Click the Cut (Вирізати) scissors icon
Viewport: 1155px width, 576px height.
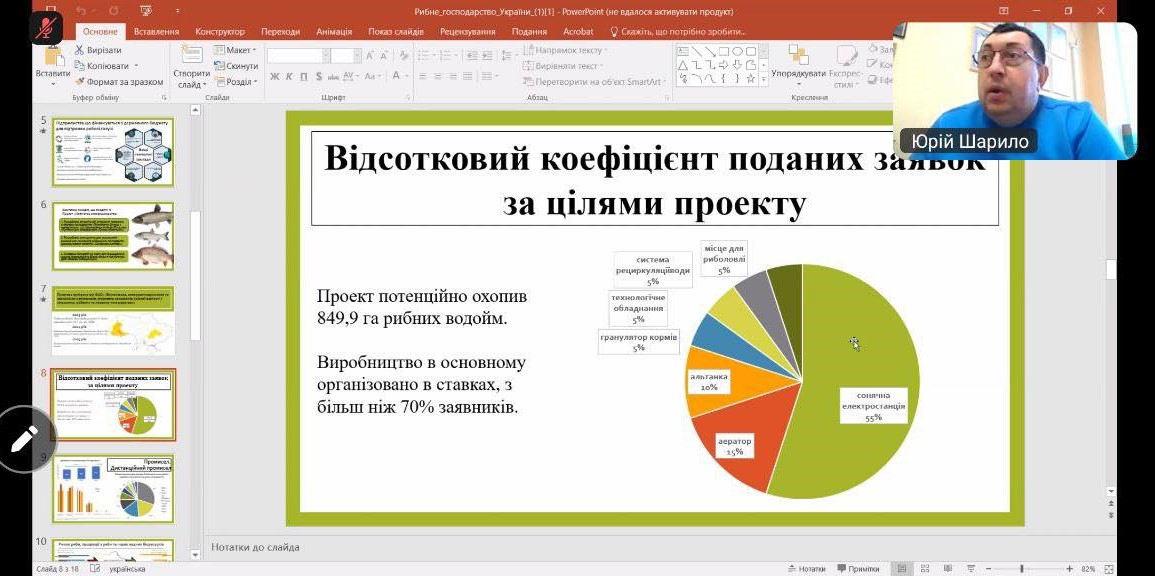click(80, 50)
